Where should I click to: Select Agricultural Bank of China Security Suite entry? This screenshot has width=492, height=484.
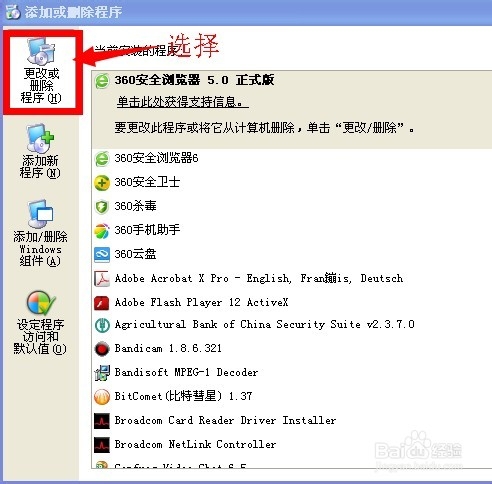(x=292, y=325)
